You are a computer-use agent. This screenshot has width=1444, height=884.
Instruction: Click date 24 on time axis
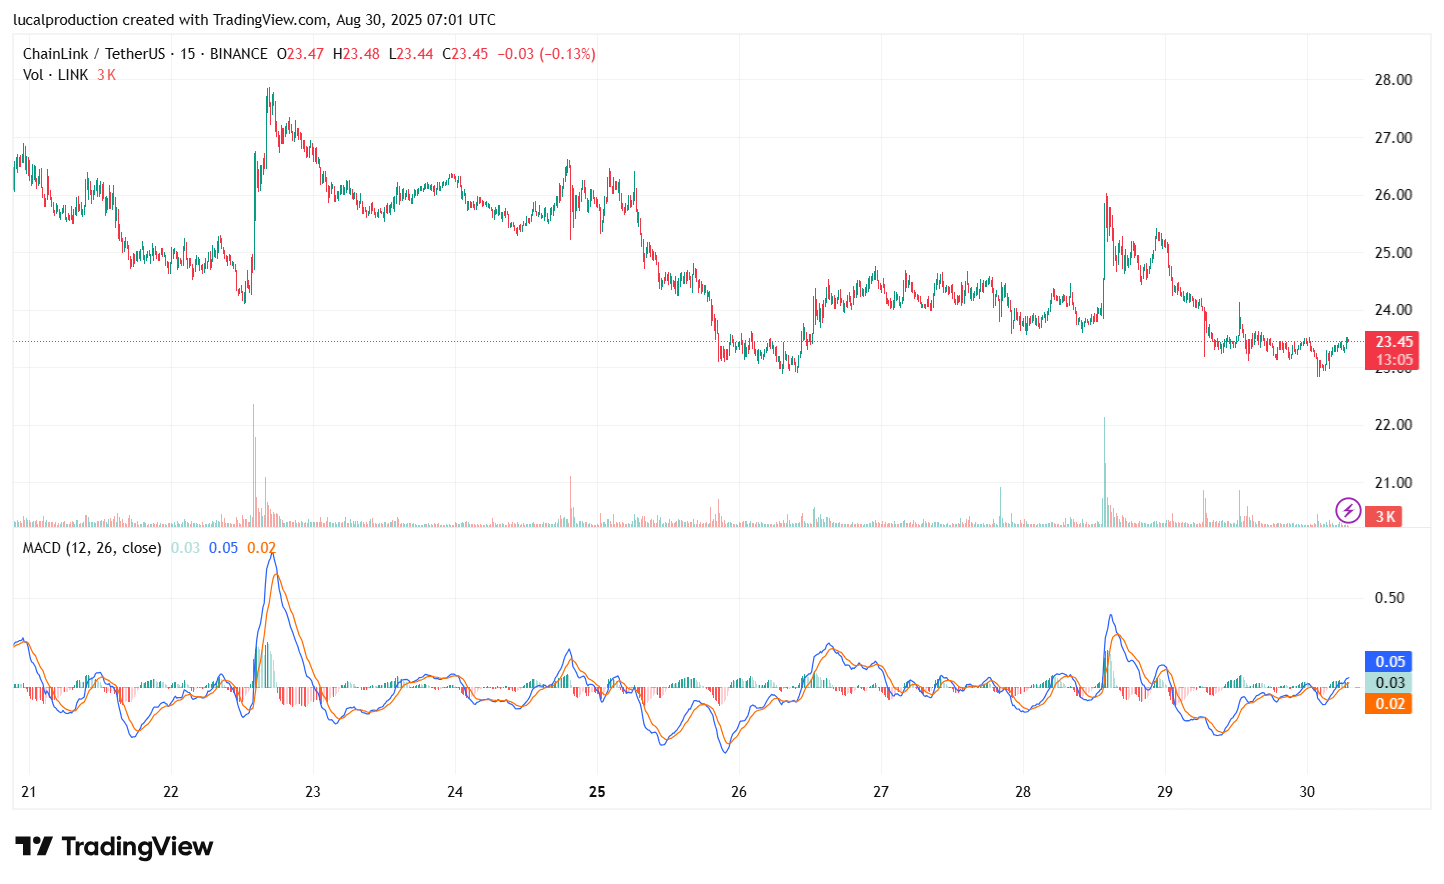pyautogui.click(x=455, y=792)
